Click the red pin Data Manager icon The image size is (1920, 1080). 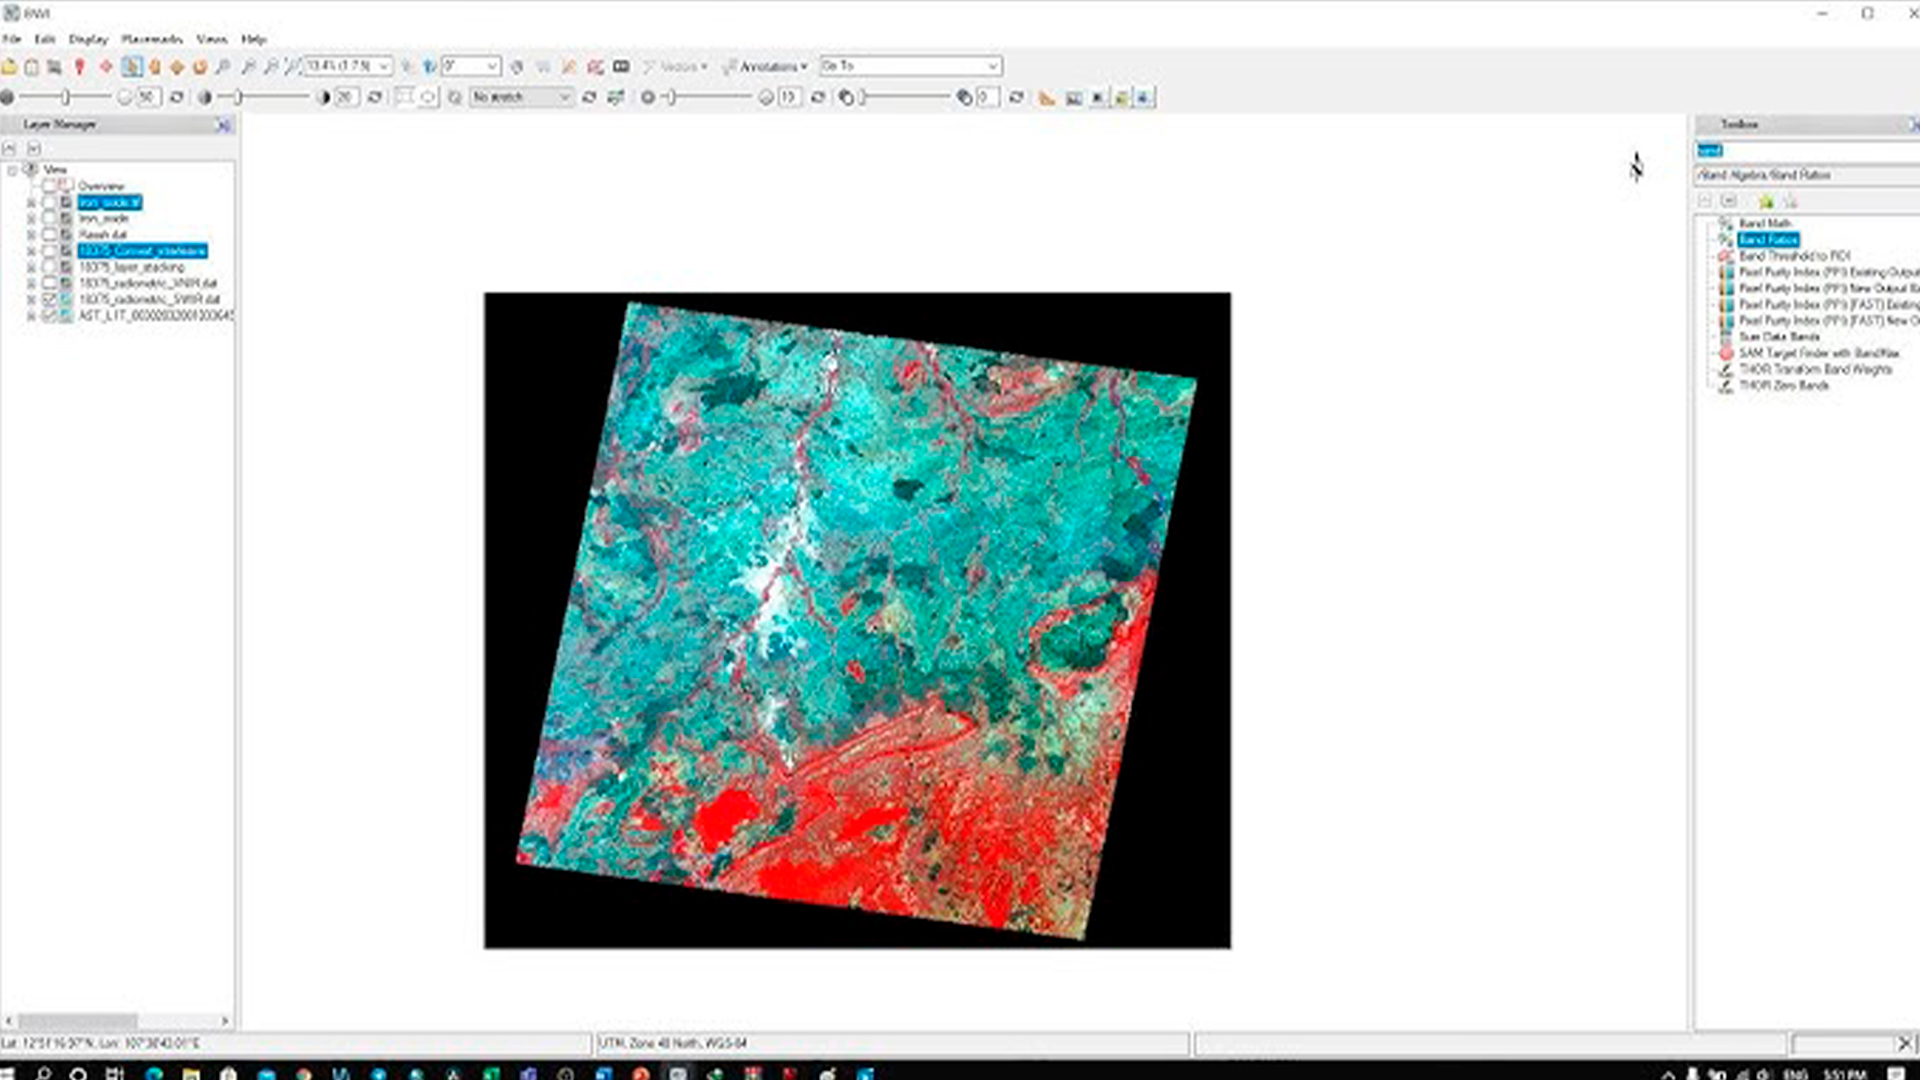coord(80,67)
